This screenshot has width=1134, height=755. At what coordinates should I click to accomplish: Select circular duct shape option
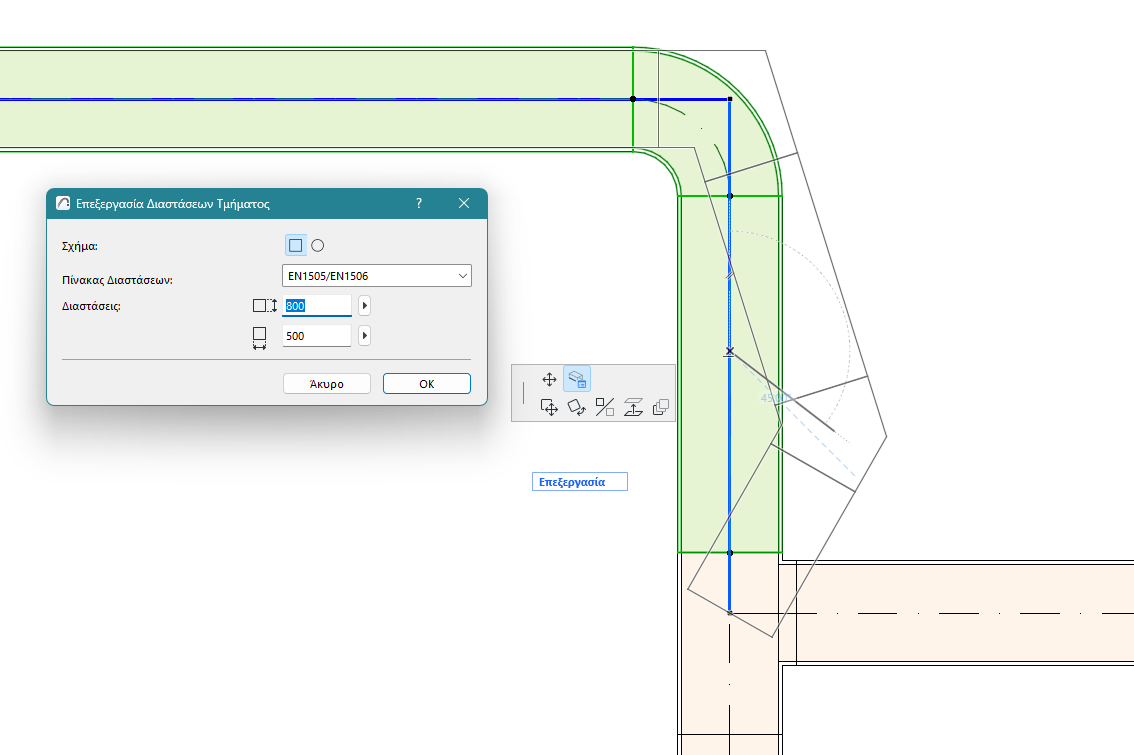(317, 246)
